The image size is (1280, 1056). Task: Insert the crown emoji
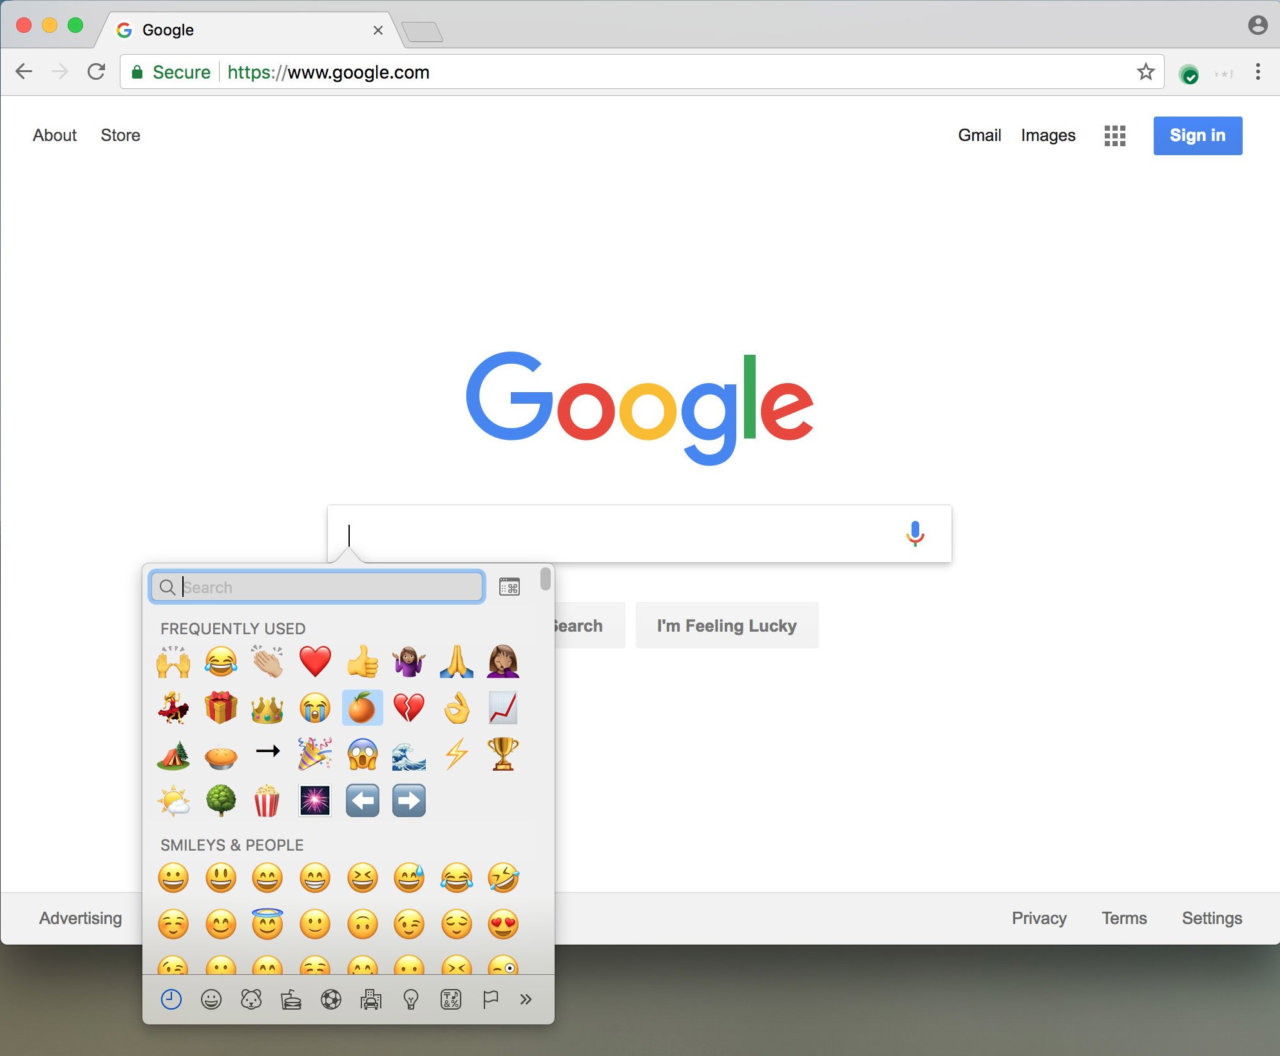pyautogui.click(x=267, y=708)
